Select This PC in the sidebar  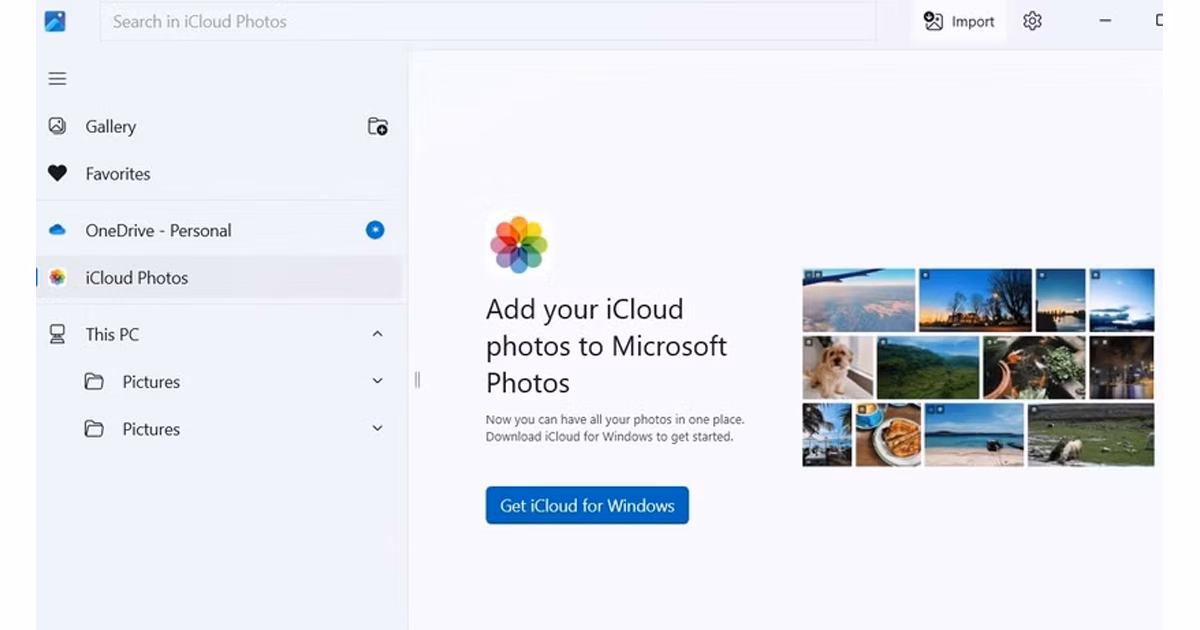tap(220, 334)
